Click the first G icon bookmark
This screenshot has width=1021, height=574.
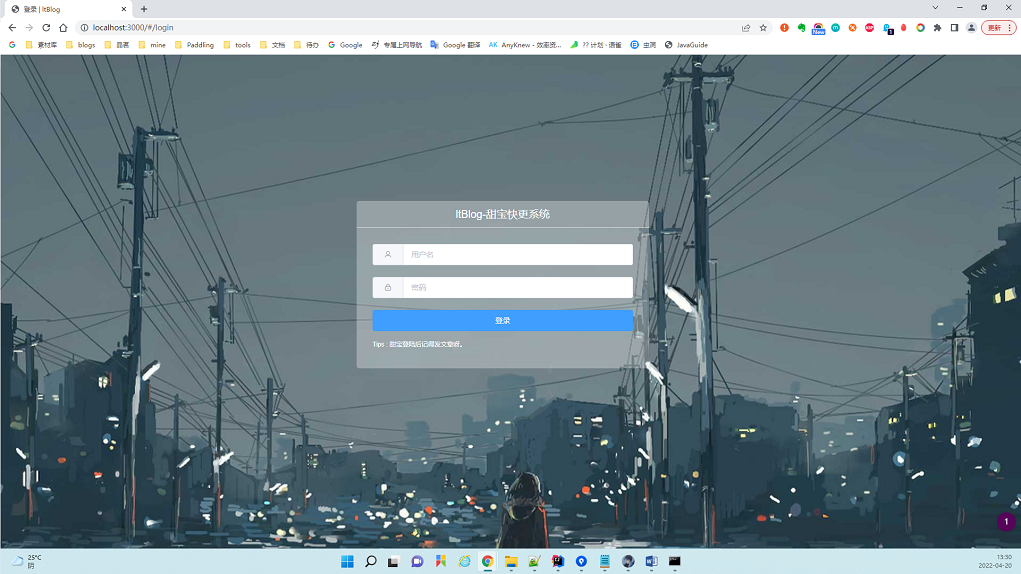[12, 45]
